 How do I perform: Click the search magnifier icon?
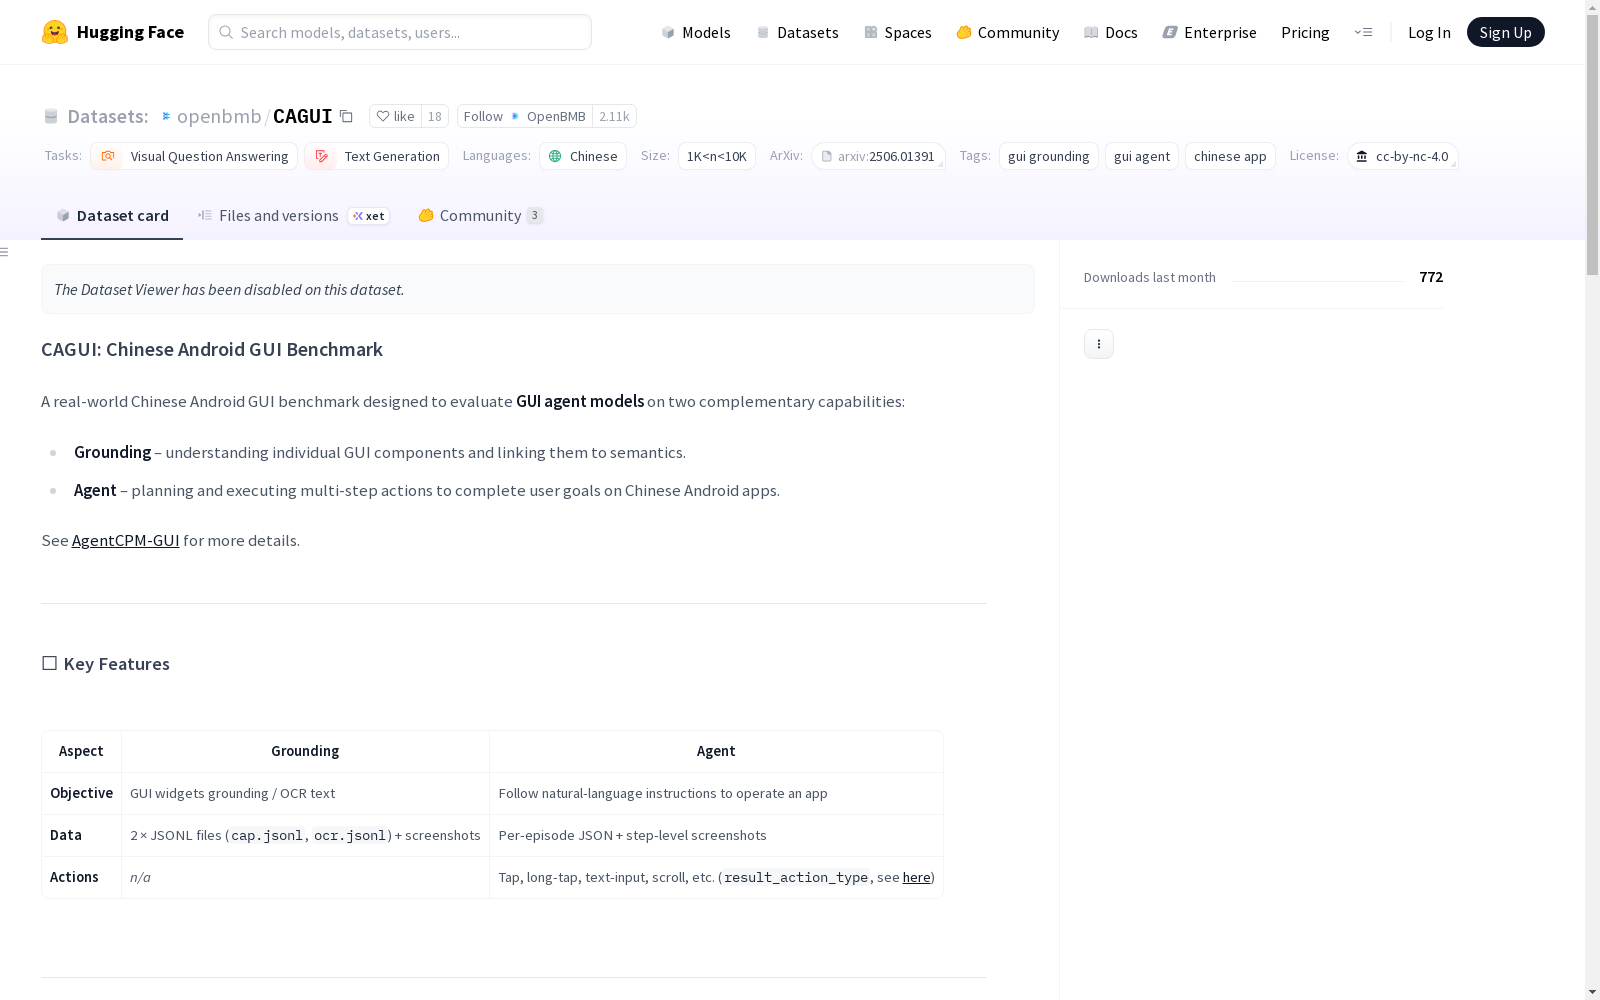pyautogui.click(x=226, y=32)
